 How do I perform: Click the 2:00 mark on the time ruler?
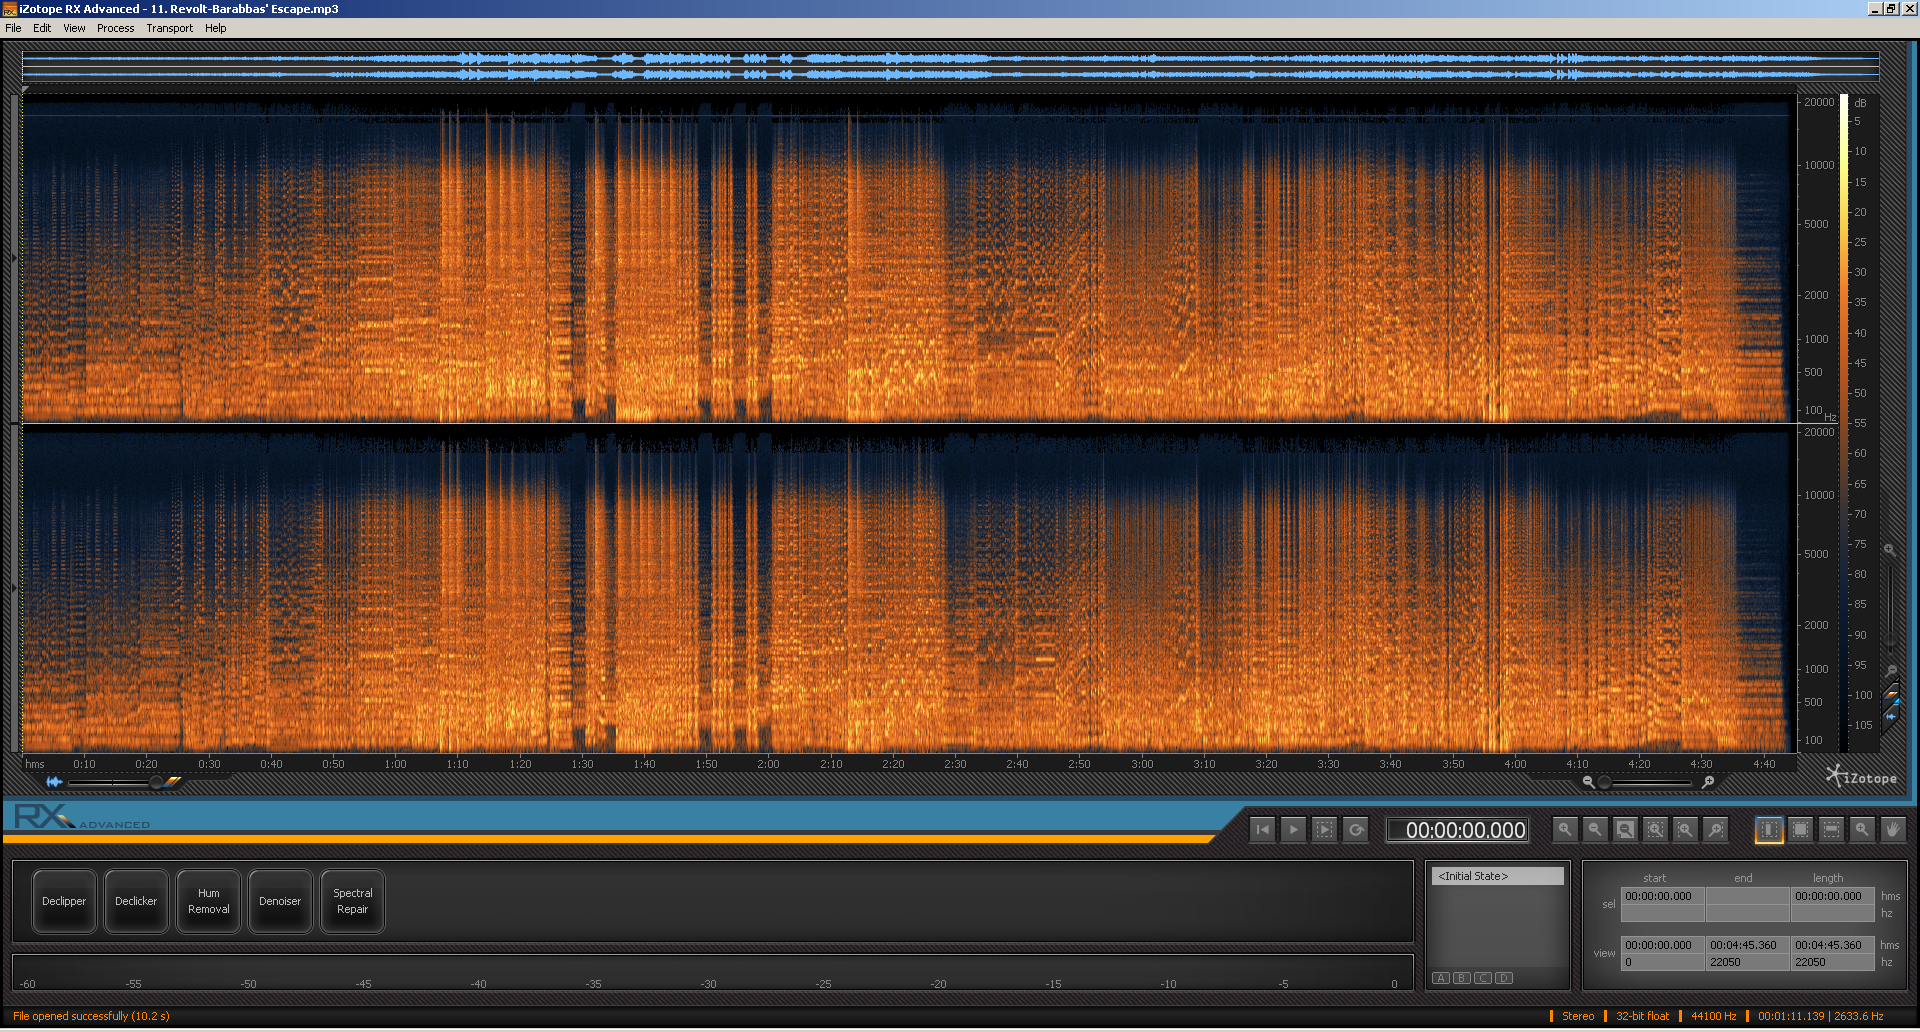point(768,764)
